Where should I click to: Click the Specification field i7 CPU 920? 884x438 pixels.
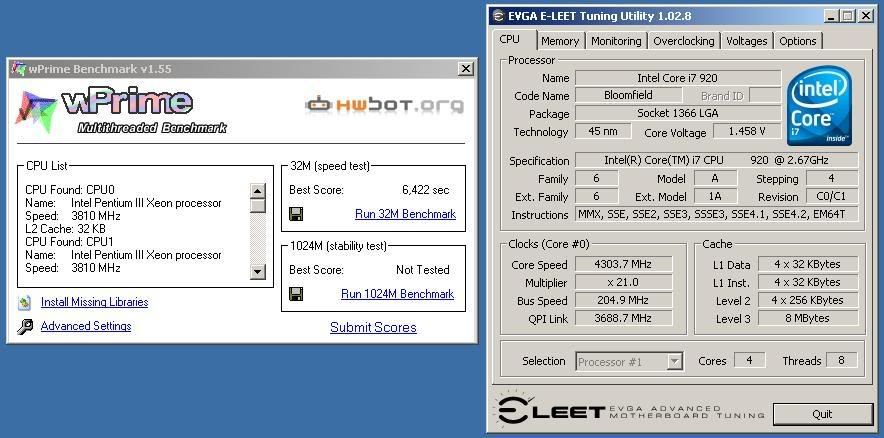tap(717, 160)
